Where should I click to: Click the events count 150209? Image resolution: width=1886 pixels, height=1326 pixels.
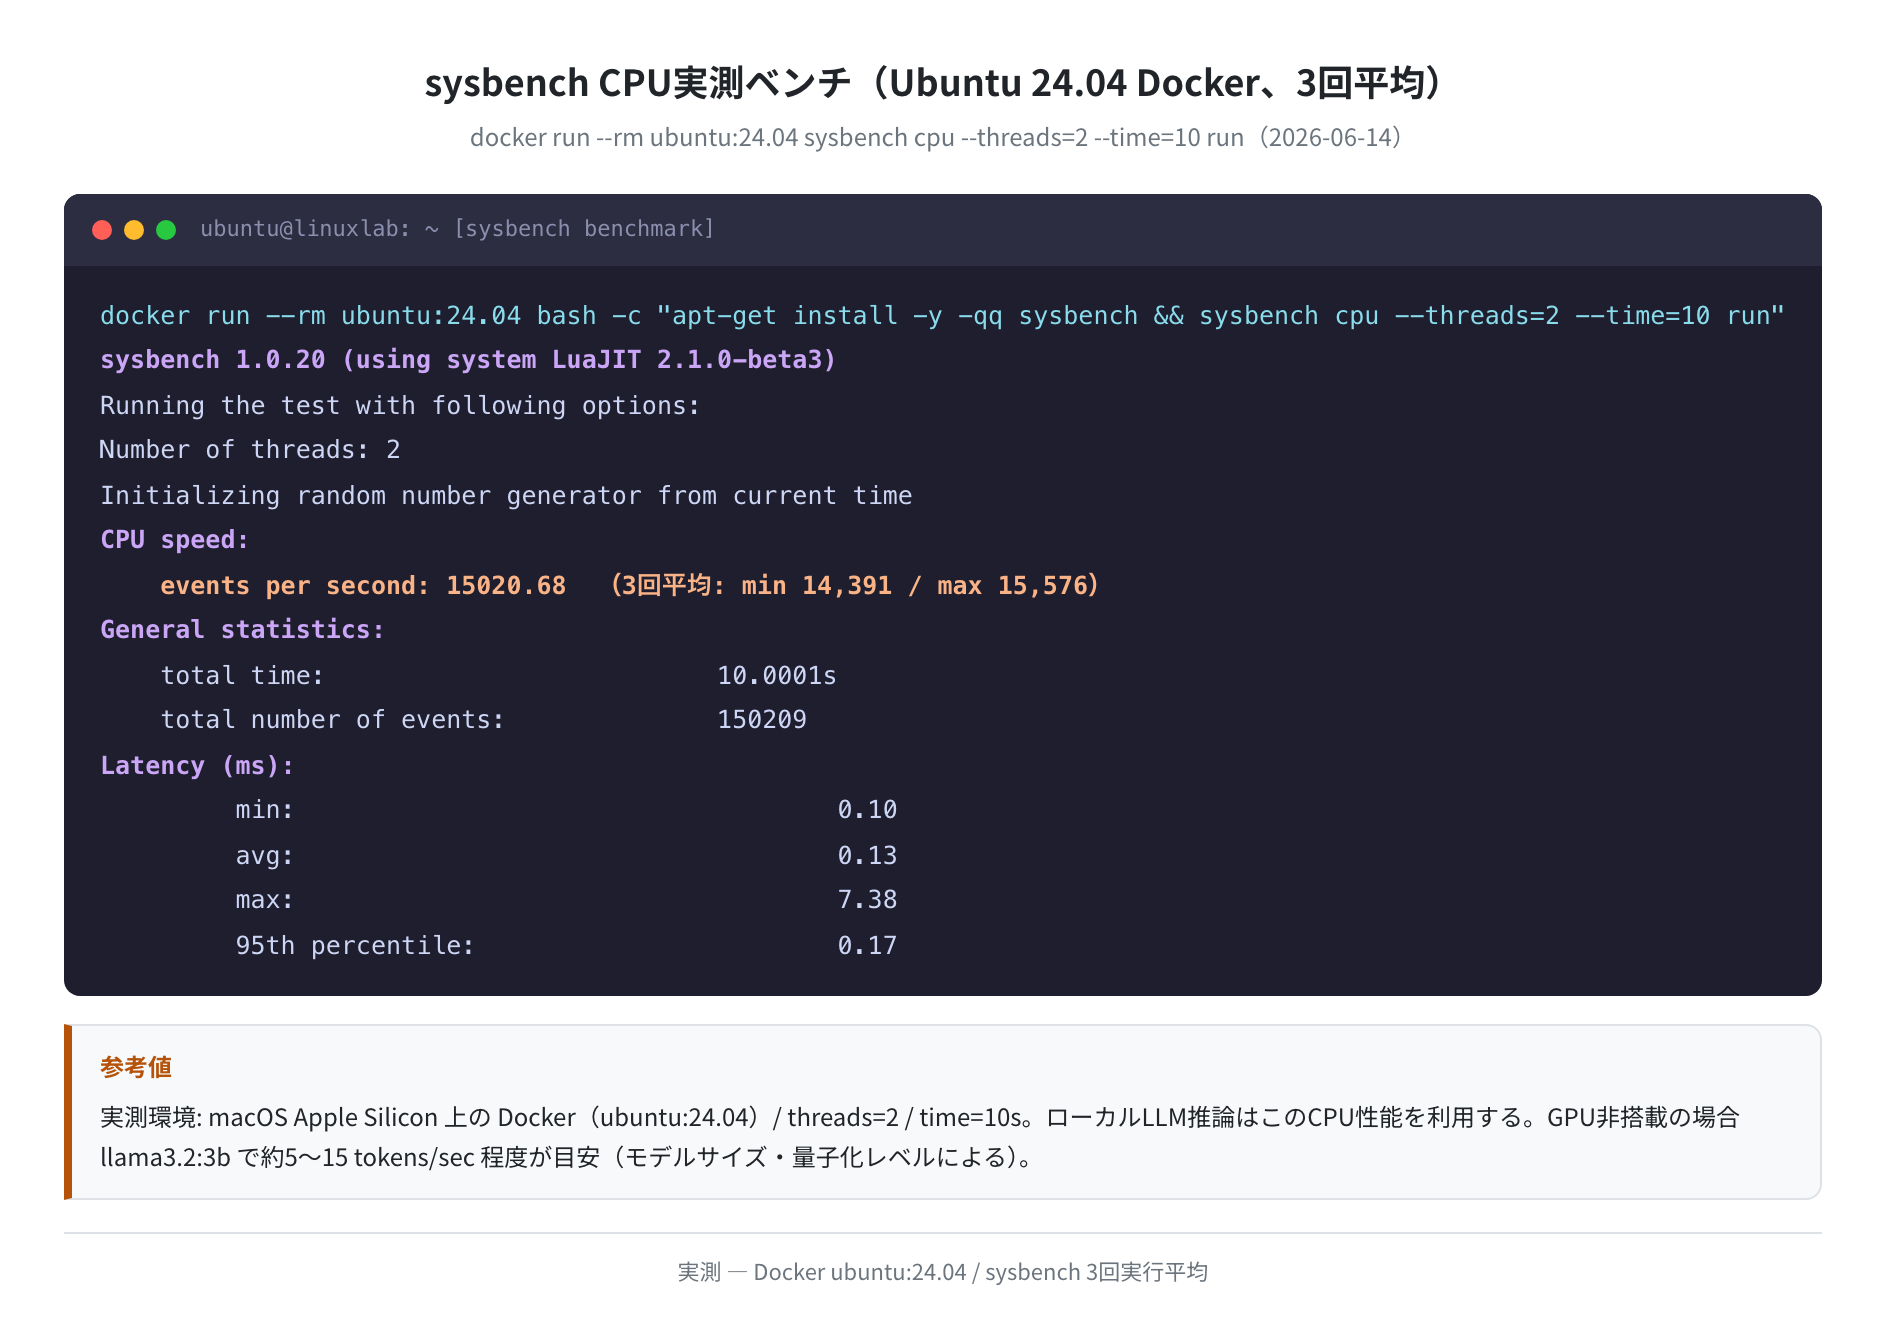762,720
